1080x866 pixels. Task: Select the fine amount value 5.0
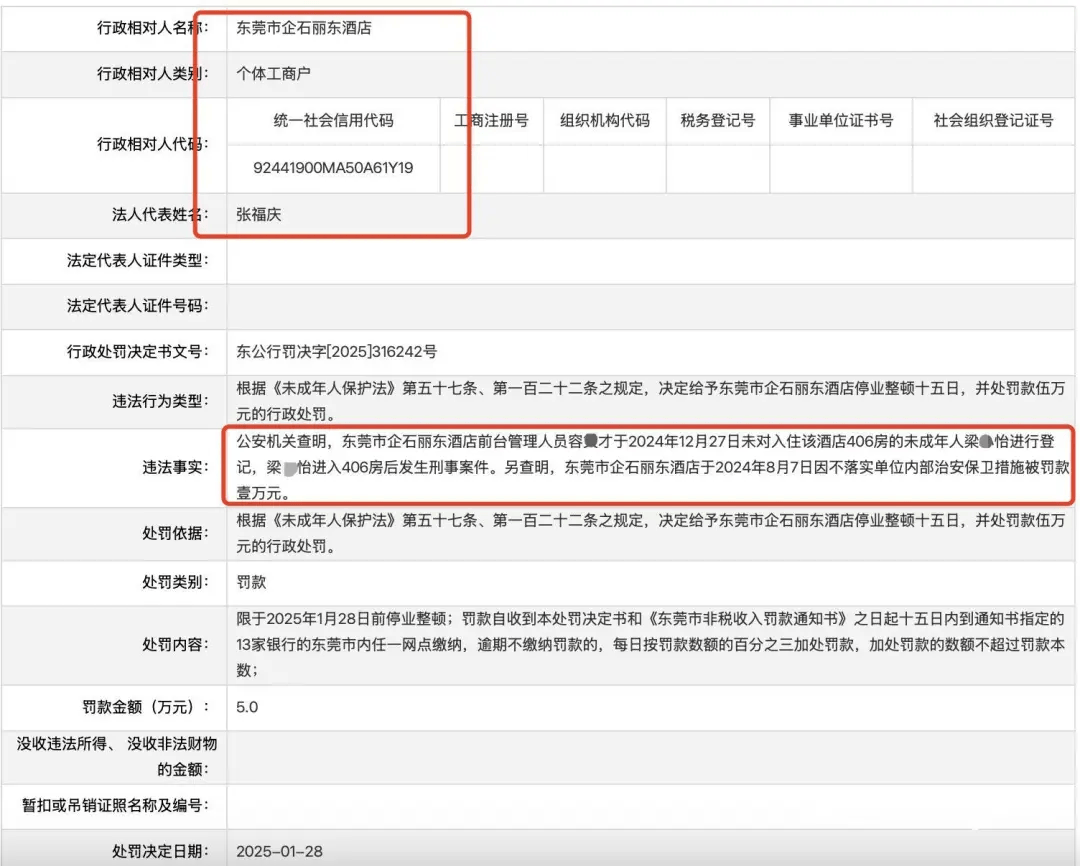(x=247, y=708)
